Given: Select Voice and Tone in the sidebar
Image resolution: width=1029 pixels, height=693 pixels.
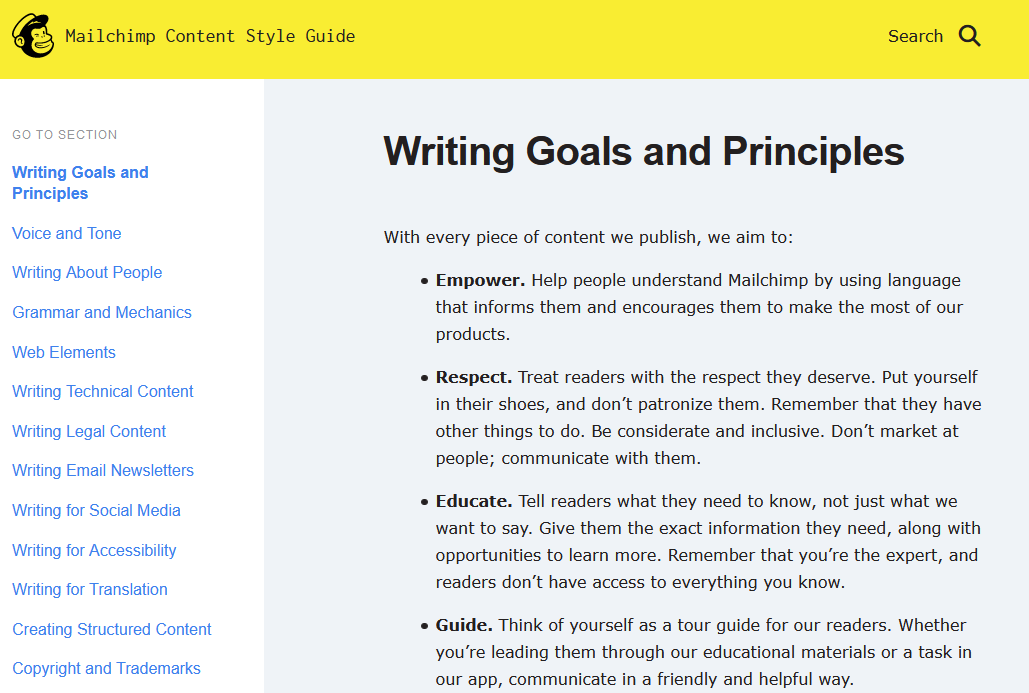Looking at the screenshot, I should 66,233.
